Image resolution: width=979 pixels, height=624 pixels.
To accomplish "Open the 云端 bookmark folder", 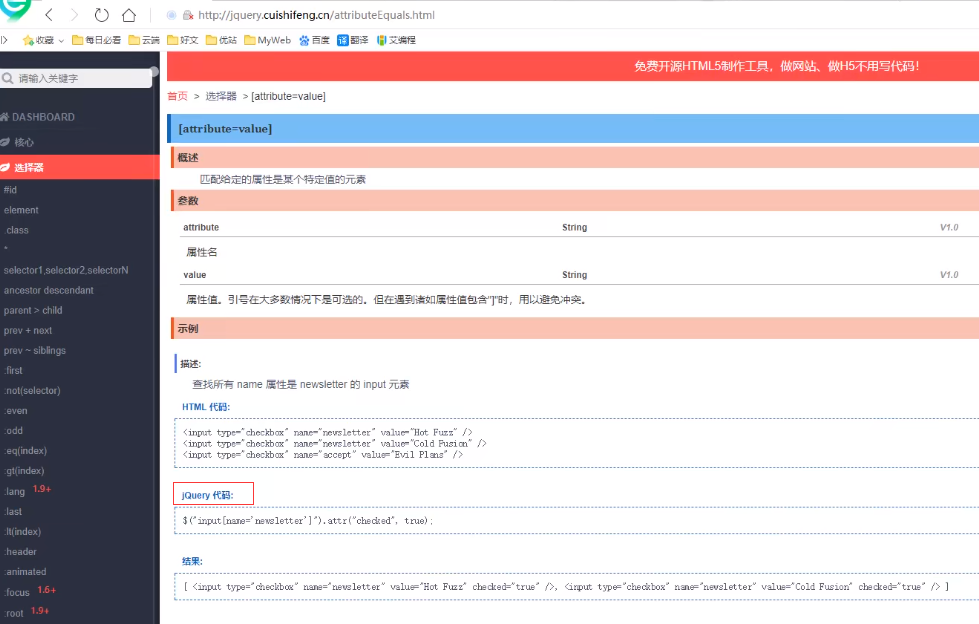I will [144, 40].
